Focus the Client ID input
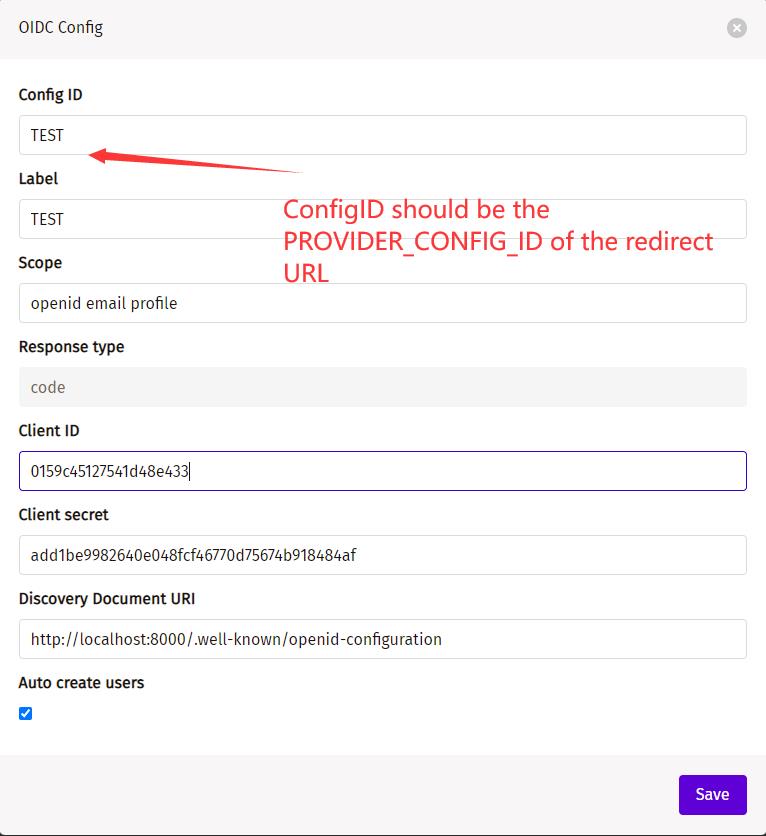The image size is (766, 836). point(382,471)
